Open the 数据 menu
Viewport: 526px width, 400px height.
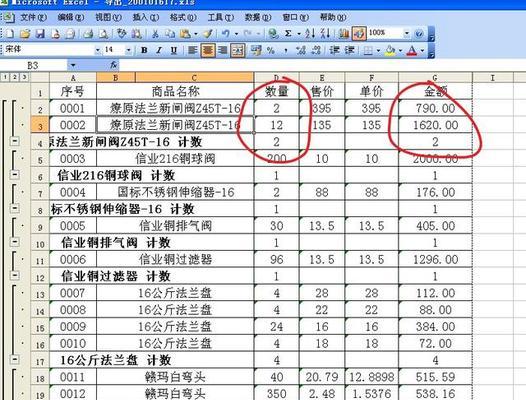pyautogui.click(x=258, y=17)
